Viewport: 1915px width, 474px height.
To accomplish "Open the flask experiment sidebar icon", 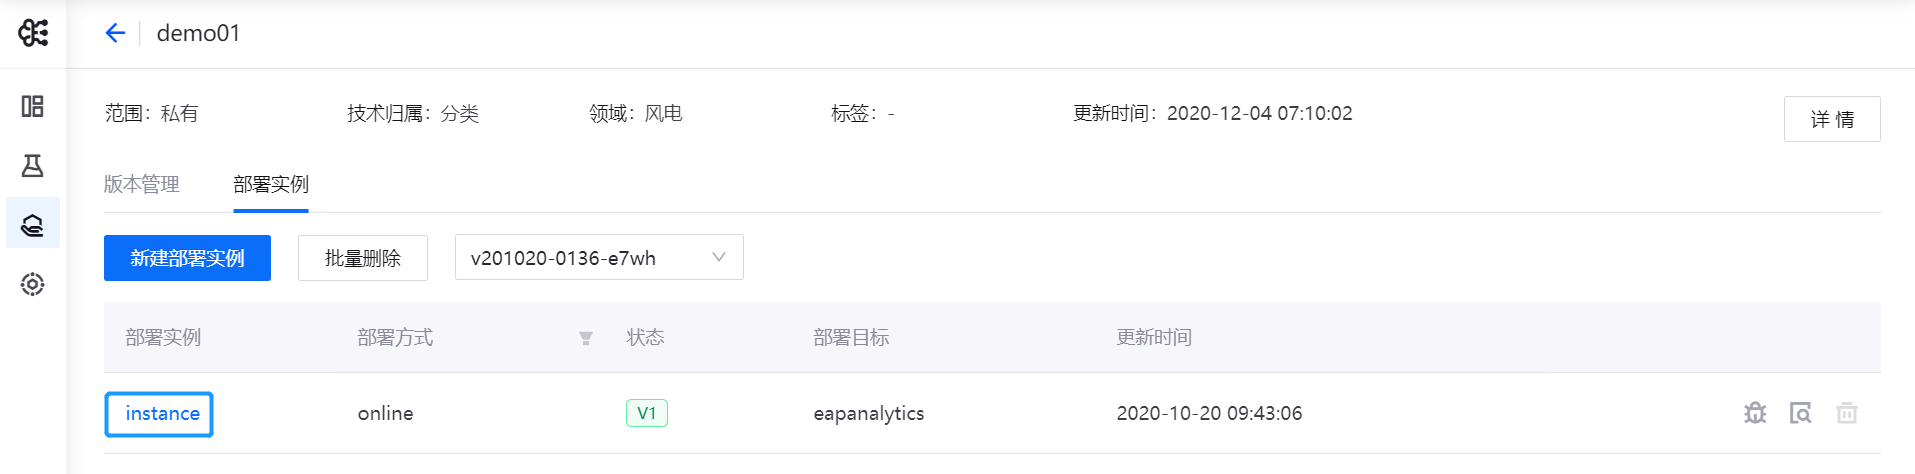I will 33,165.
